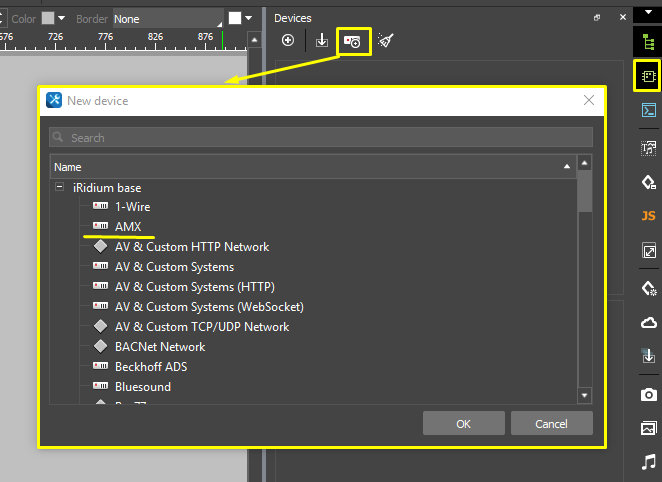Screen dimensions: 662x482
Task: Open the new device from base icon
Action: (354, 41)
